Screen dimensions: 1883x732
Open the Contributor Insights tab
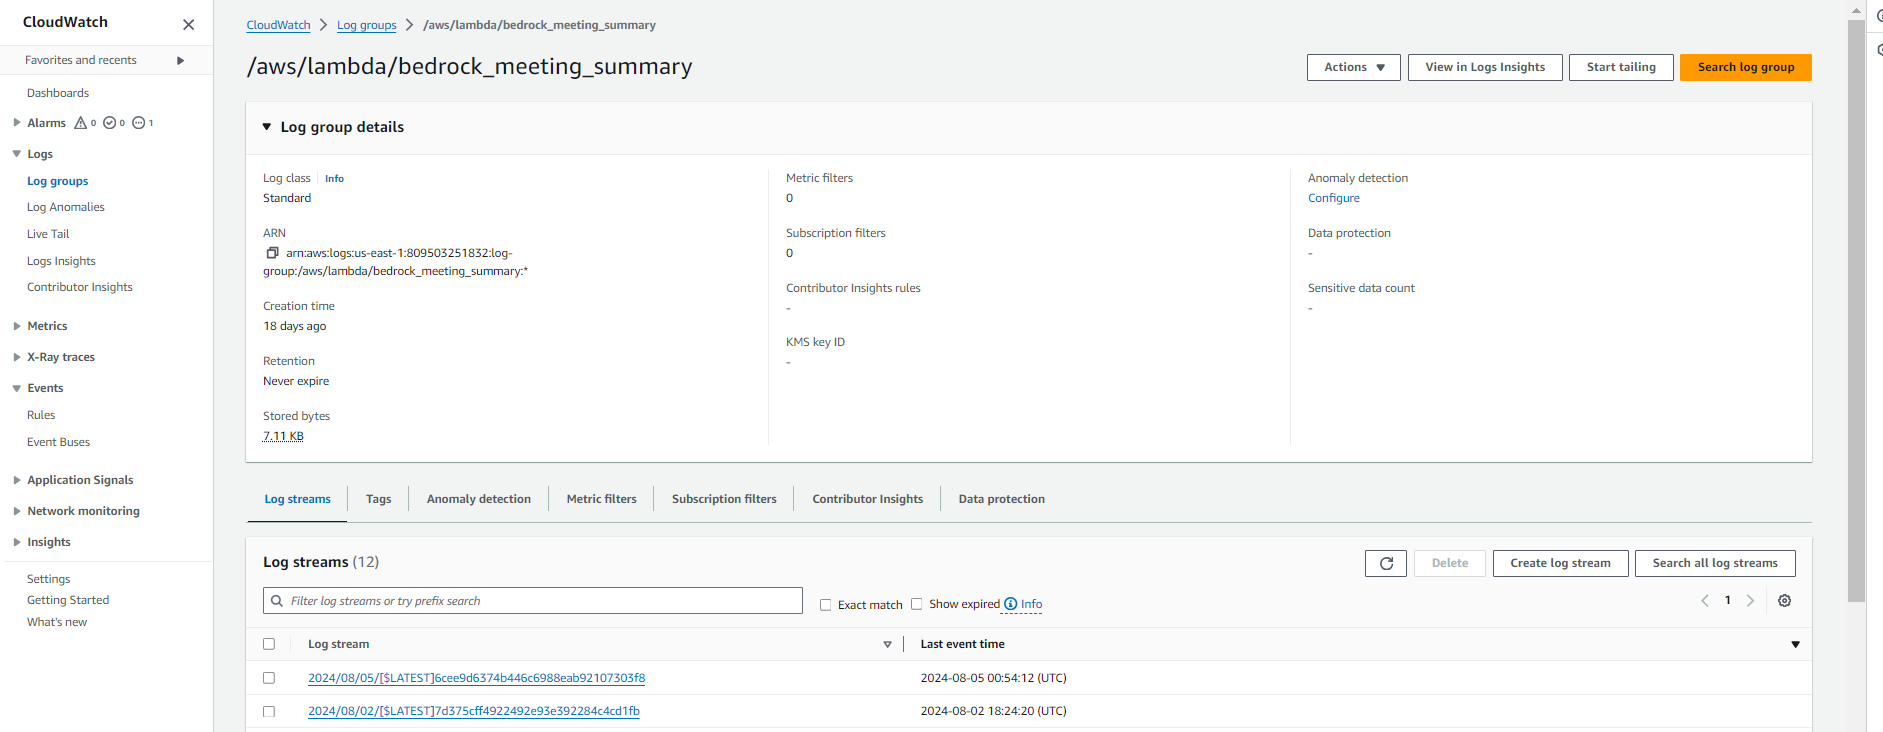pos(867,499)
